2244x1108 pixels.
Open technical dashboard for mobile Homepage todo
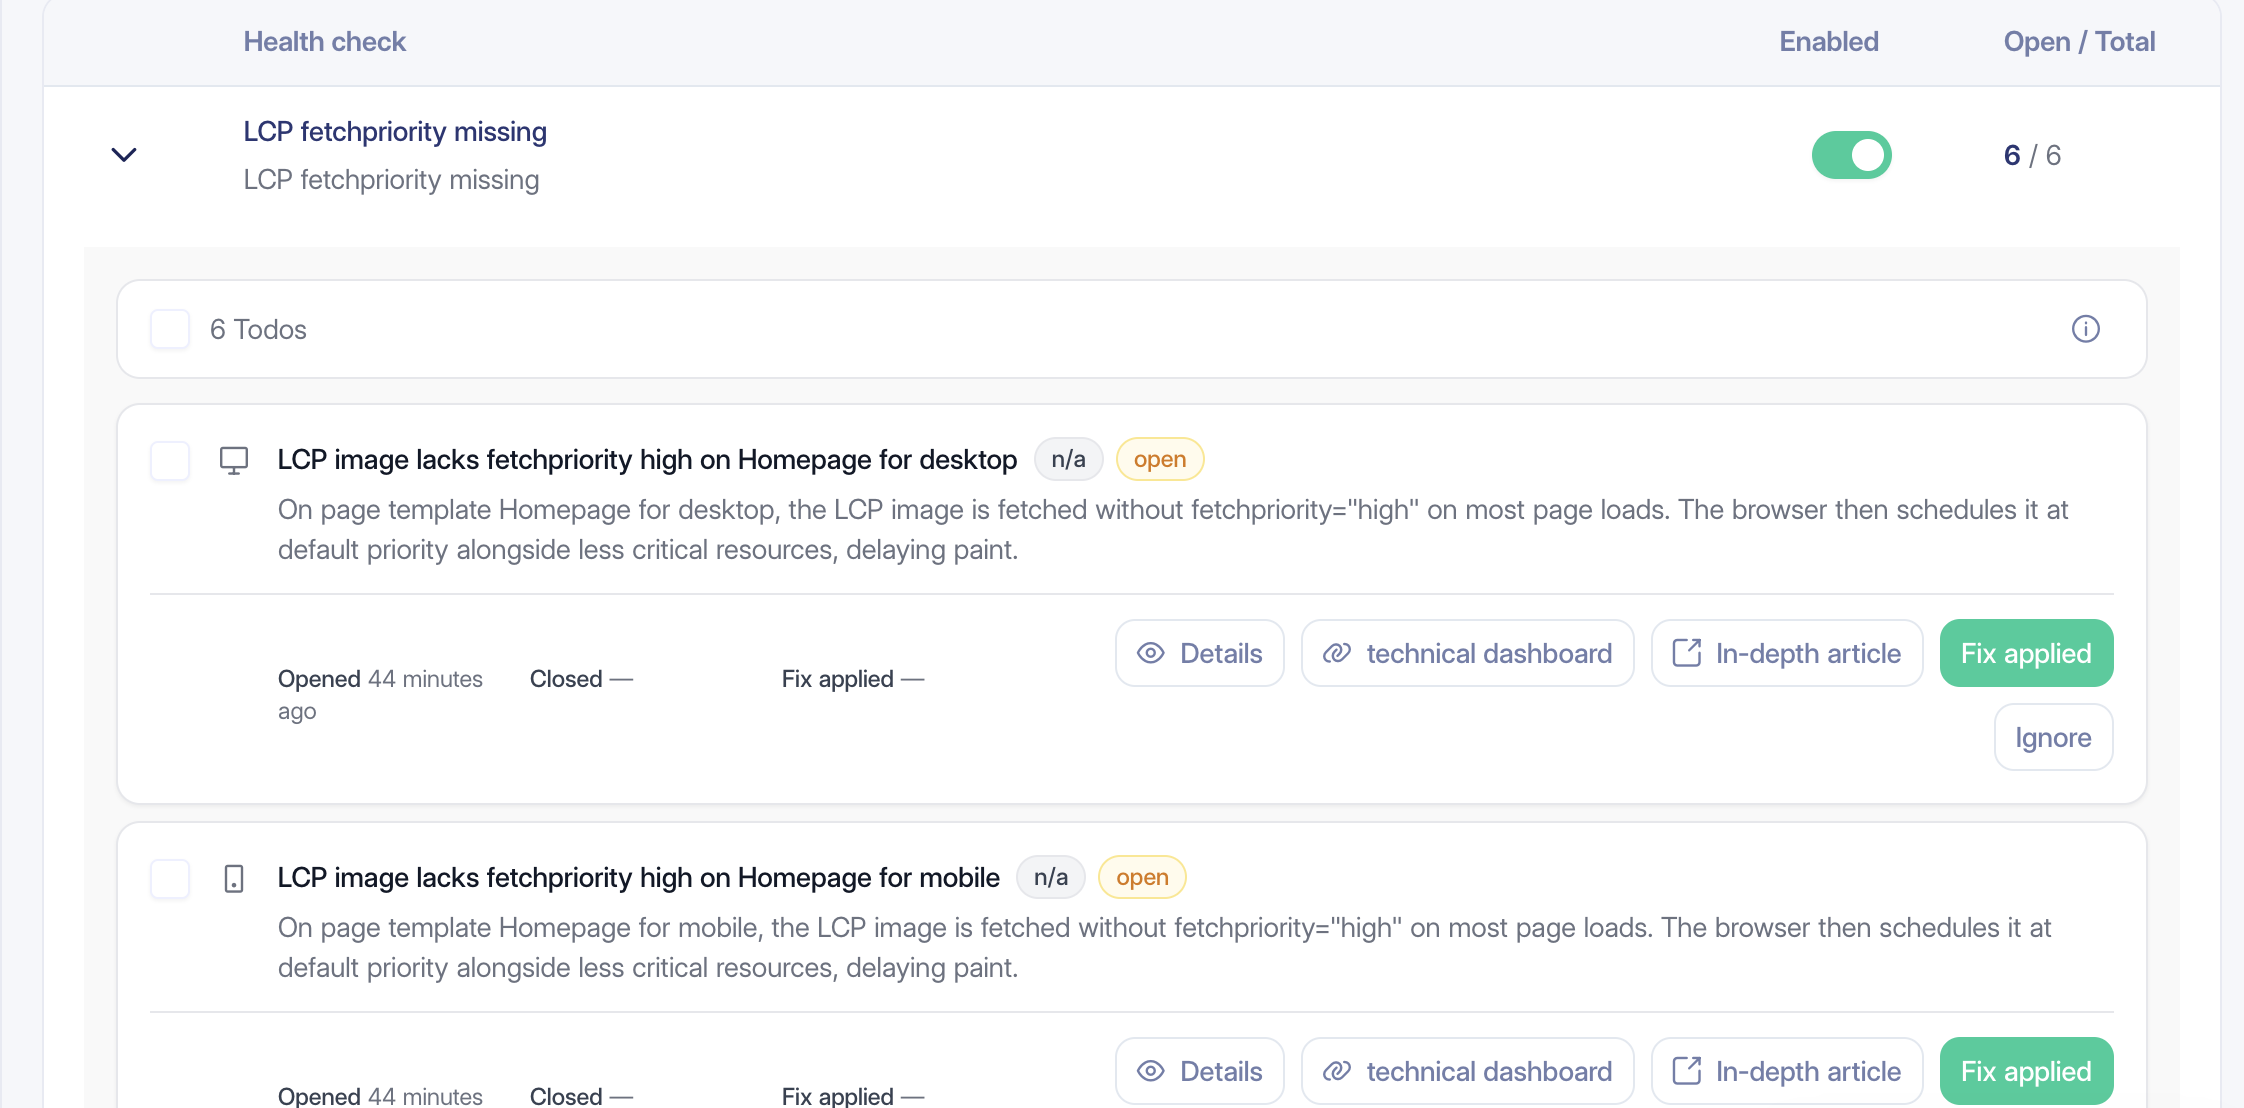[x=1468, y=1071]
